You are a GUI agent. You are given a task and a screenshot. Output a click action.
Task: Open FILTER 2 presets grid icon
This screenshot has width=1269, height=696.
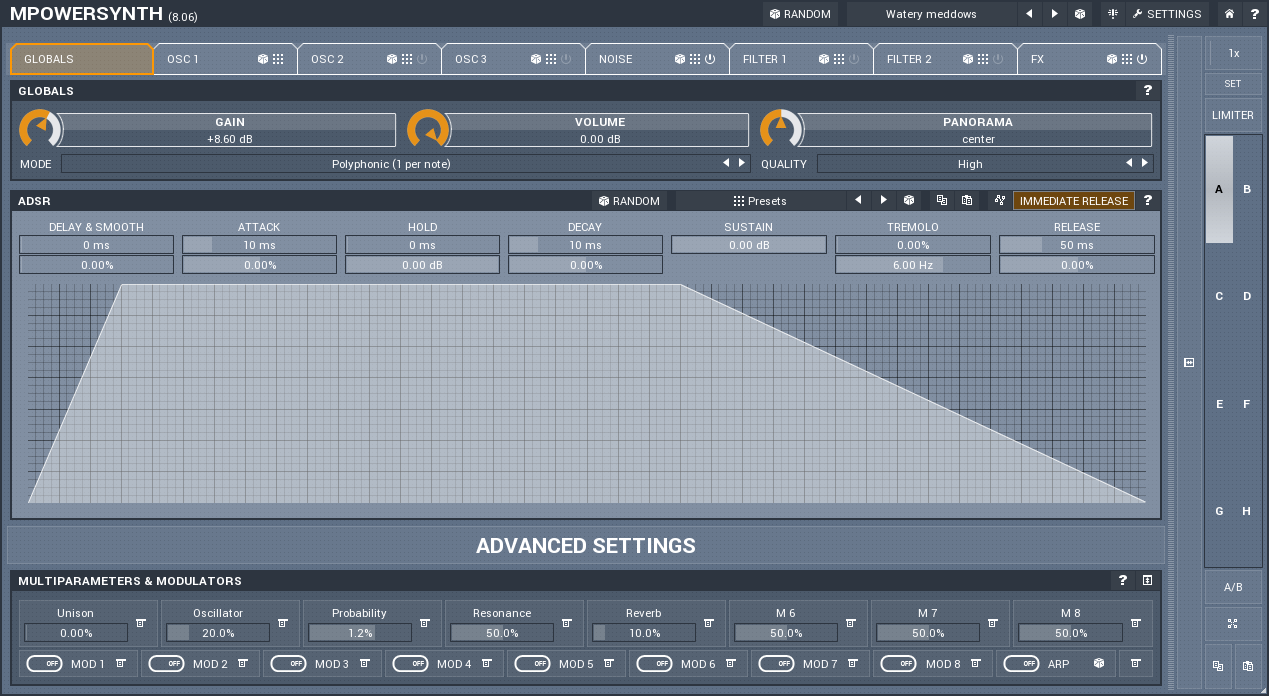click(983, 59)
